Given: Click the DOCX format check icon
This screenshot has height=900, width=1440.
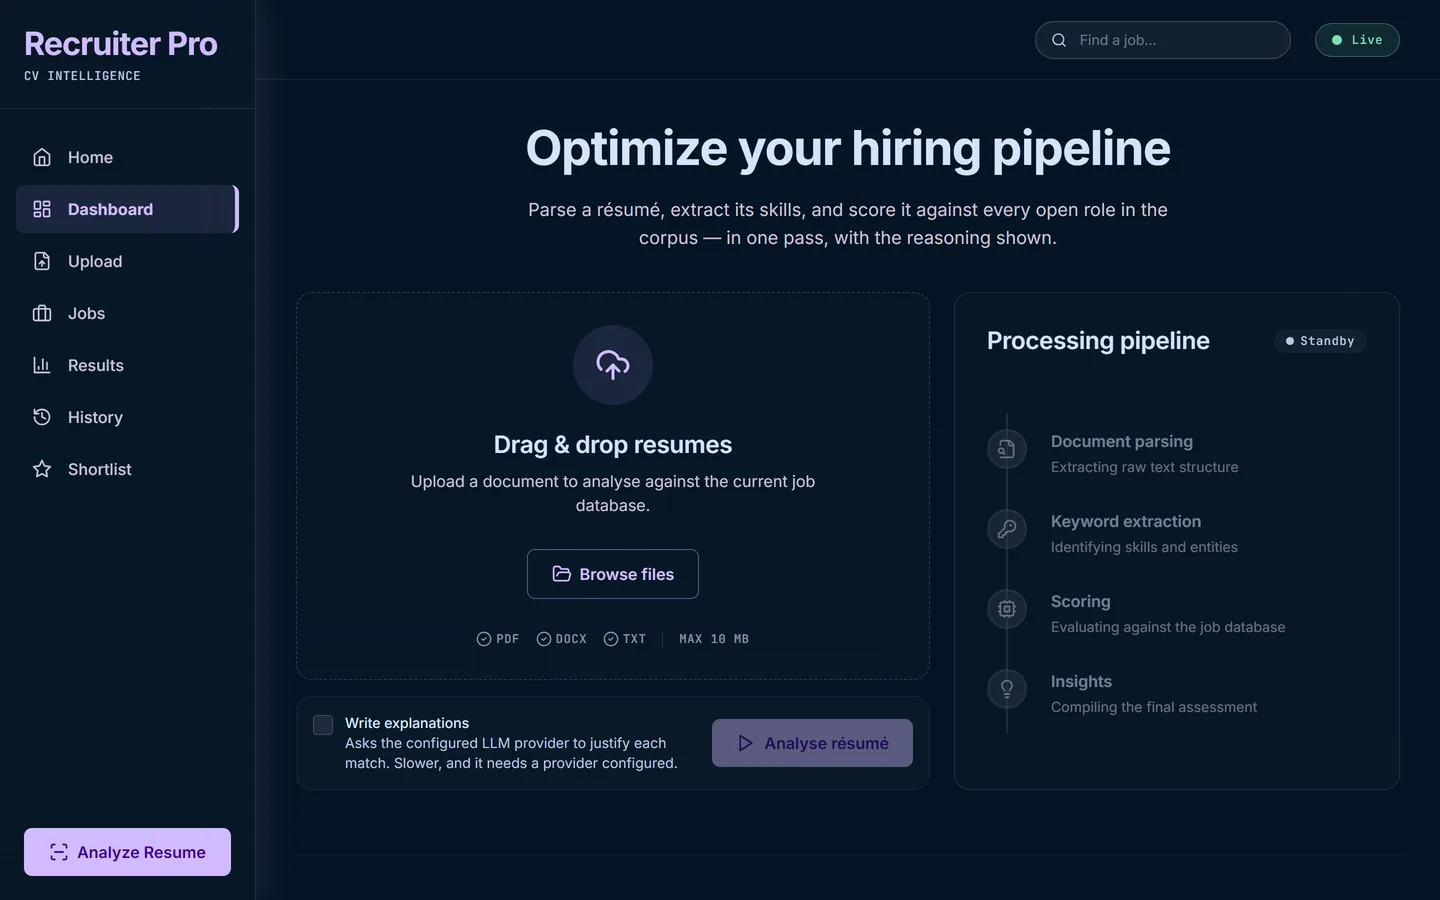Looking at the screenshot, I should [x=544, y=639].
